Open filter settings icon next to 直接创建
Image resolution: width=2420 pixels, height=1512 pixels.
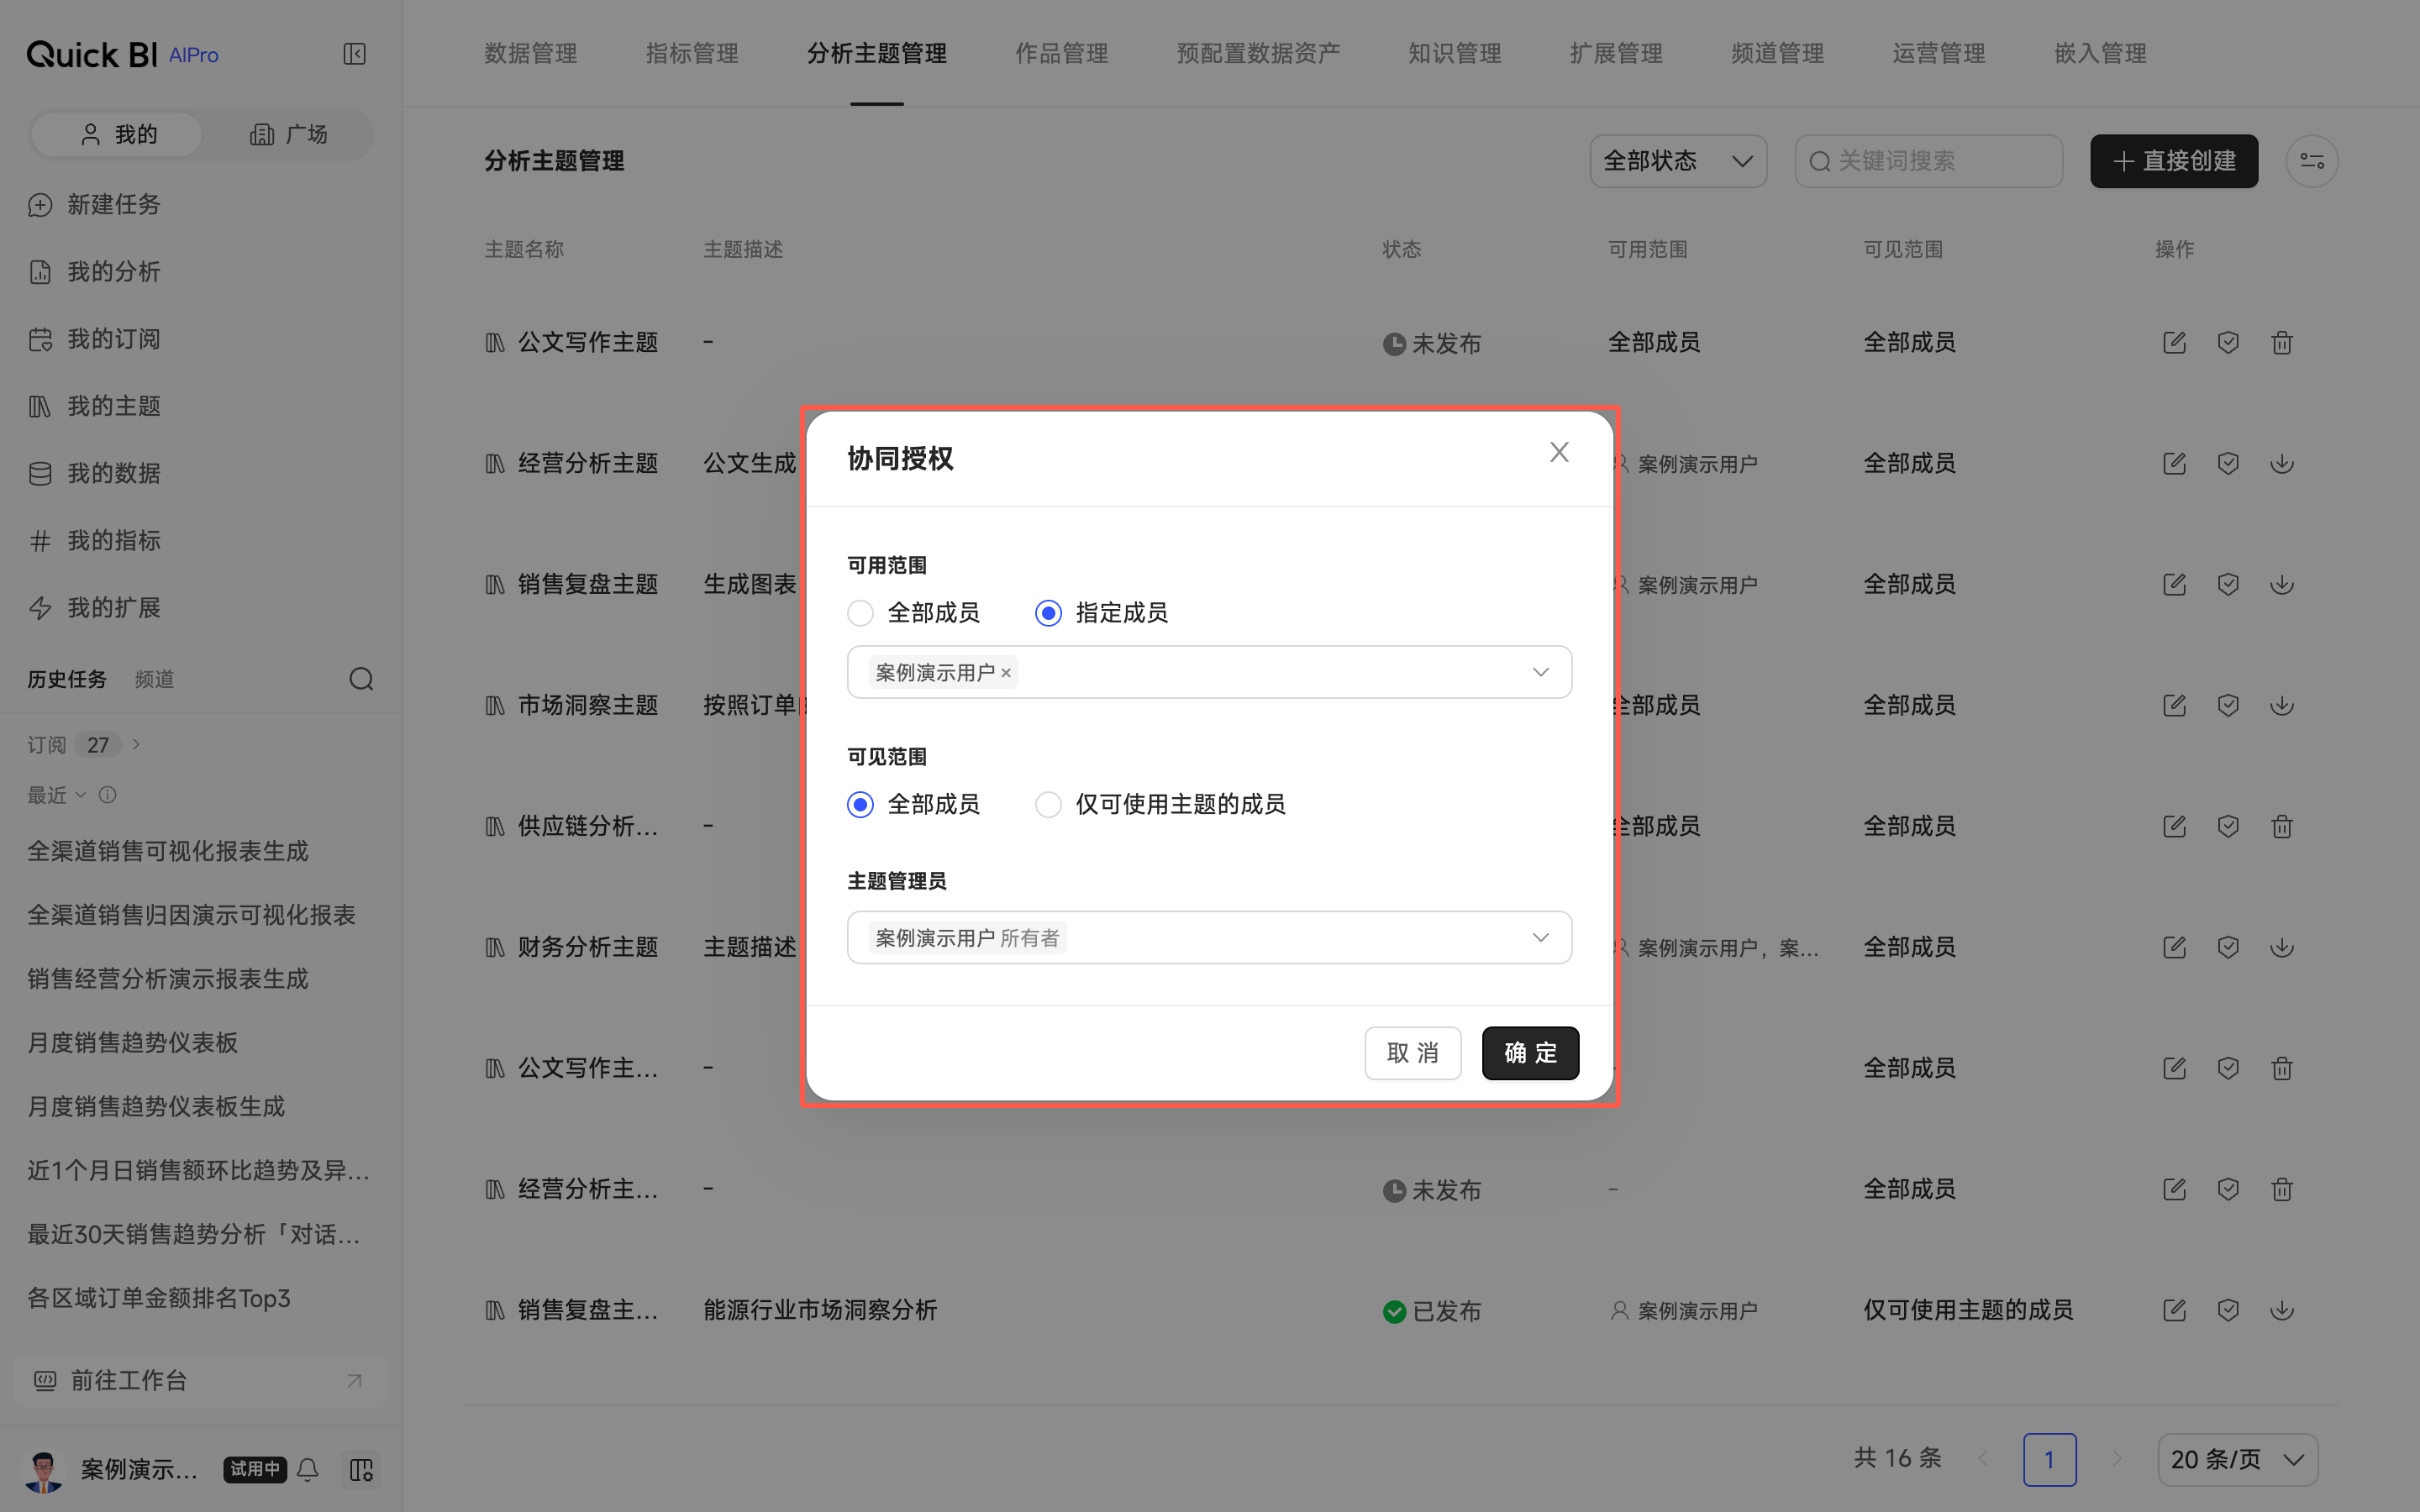pyautogui.click(x=2312, y=161)
